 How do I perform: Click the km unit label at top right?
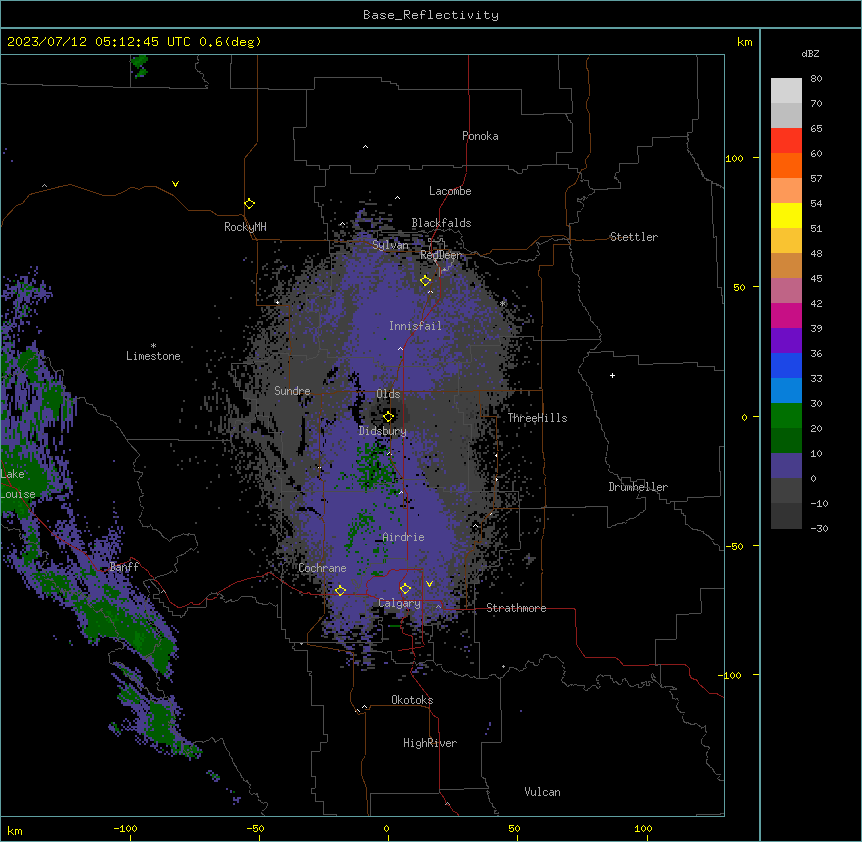[x=745, y=42]
